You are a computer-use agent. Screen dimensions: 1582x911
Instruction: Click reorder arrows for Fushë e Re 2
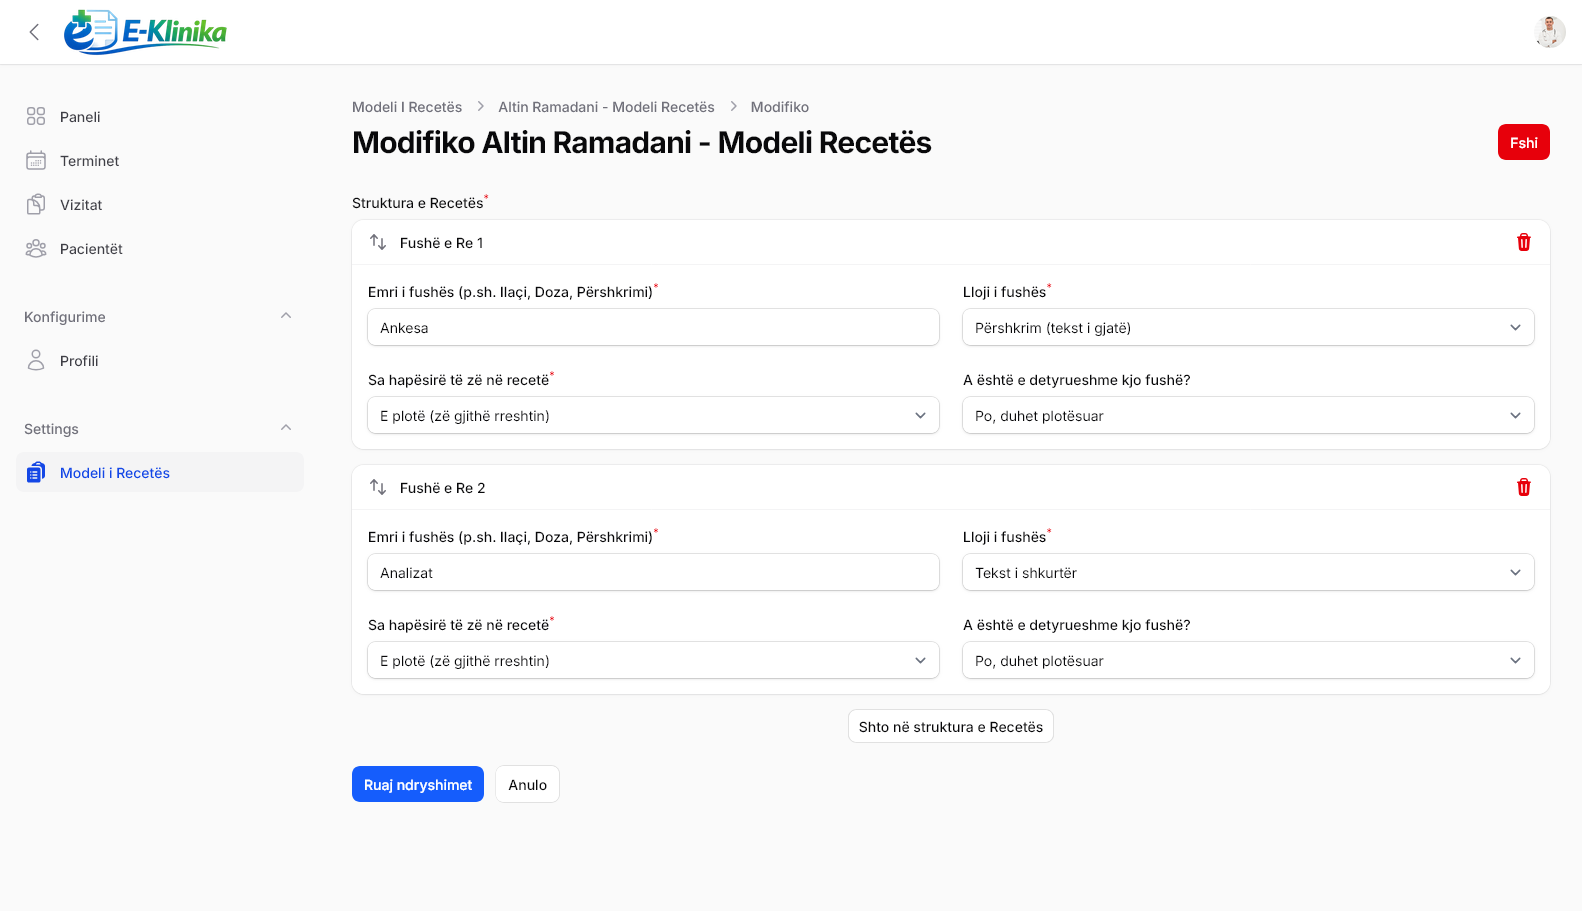[378, 487]
